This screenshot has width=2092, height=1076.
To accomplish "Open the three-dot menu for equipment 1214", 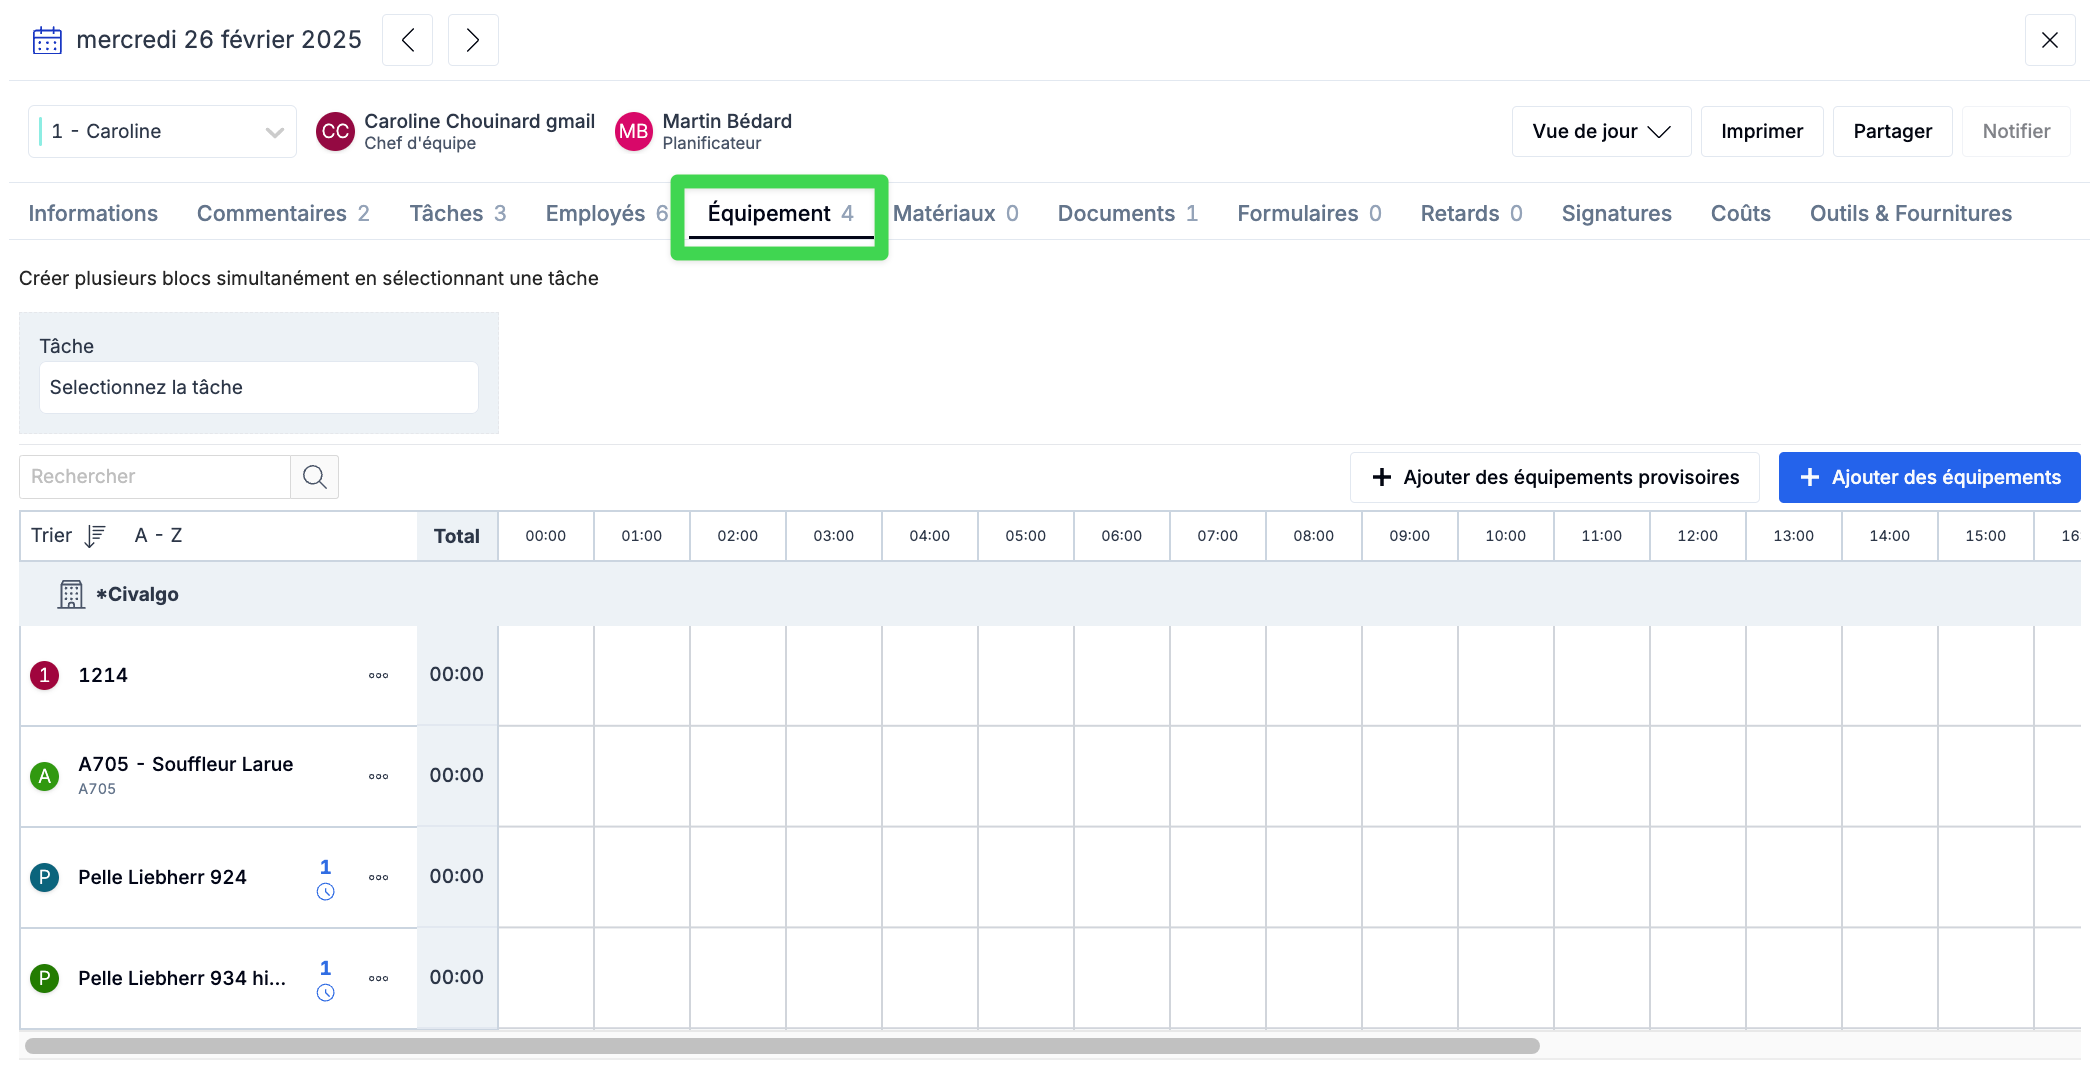I will pos(378,676).
